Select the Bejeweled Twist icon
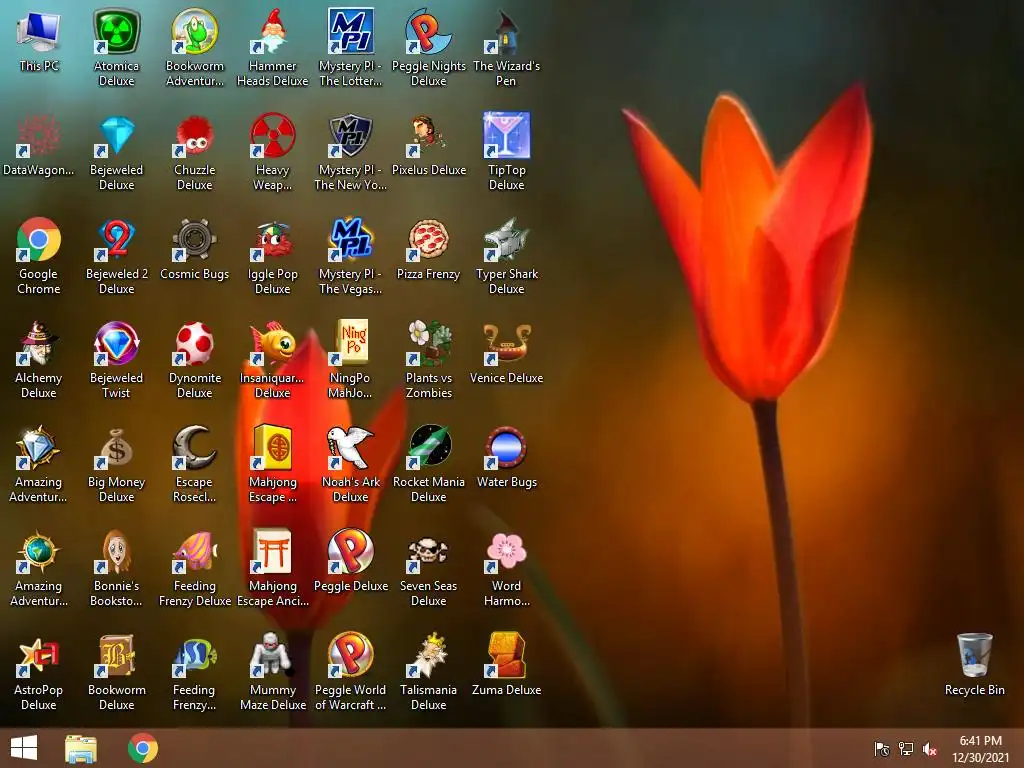The image size is (1024, 768). 116,343
